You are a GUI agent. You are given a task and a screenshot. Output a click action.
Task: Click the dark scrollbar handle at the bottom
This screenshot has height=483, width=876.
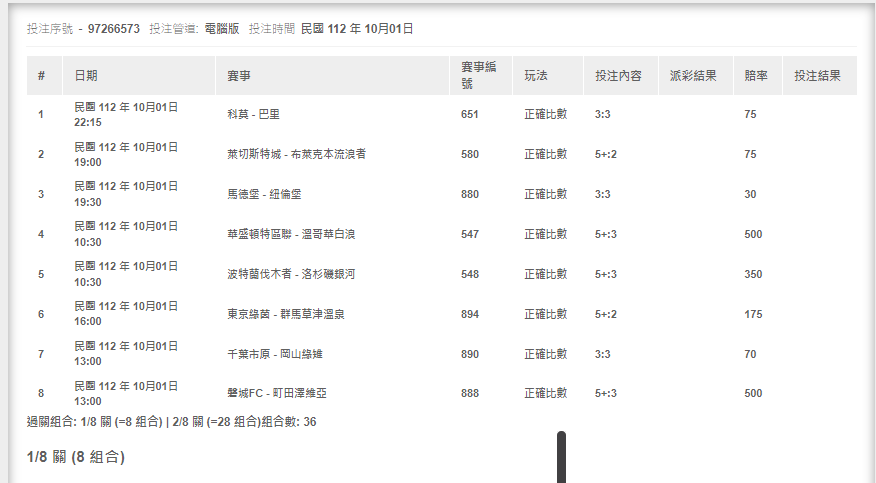(x=561, y=457)
